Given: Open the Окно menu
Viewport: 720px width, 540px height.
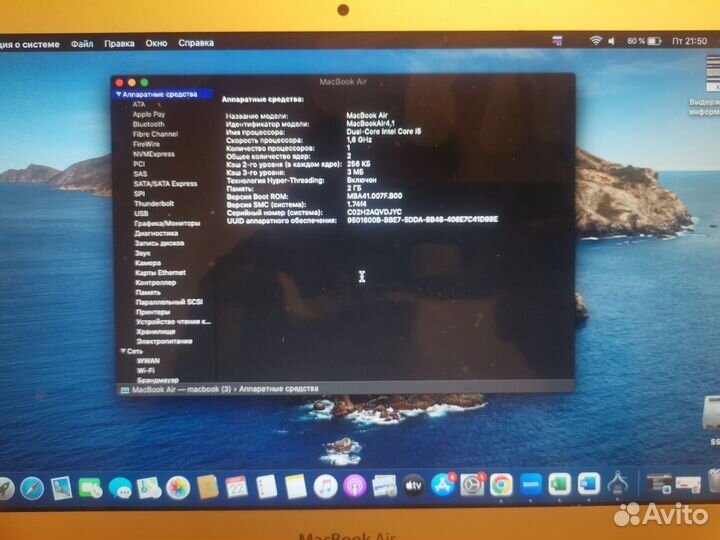Looking at the screenshot, I should pyautogui.click(x=156, y=43).
